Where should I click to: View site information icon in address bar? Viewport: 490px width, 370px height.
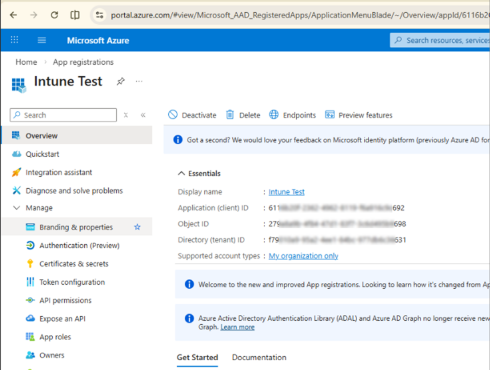click(x=99, y=15)
